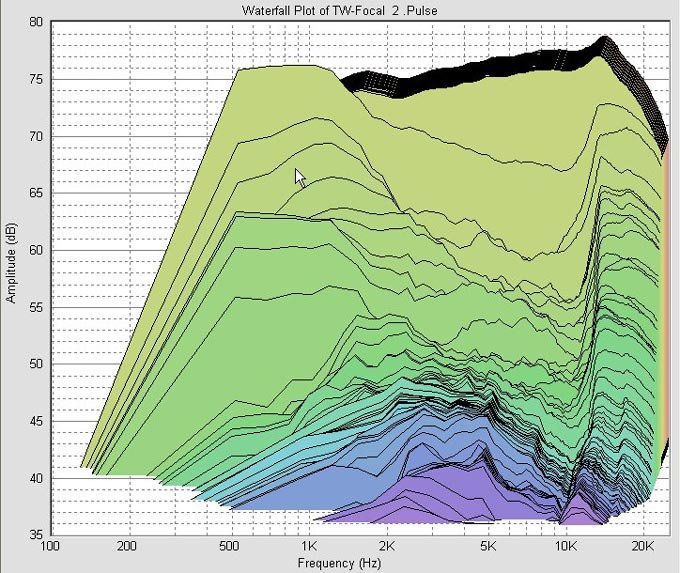Click the 75 dB tick label

click(x=36, y=79)
